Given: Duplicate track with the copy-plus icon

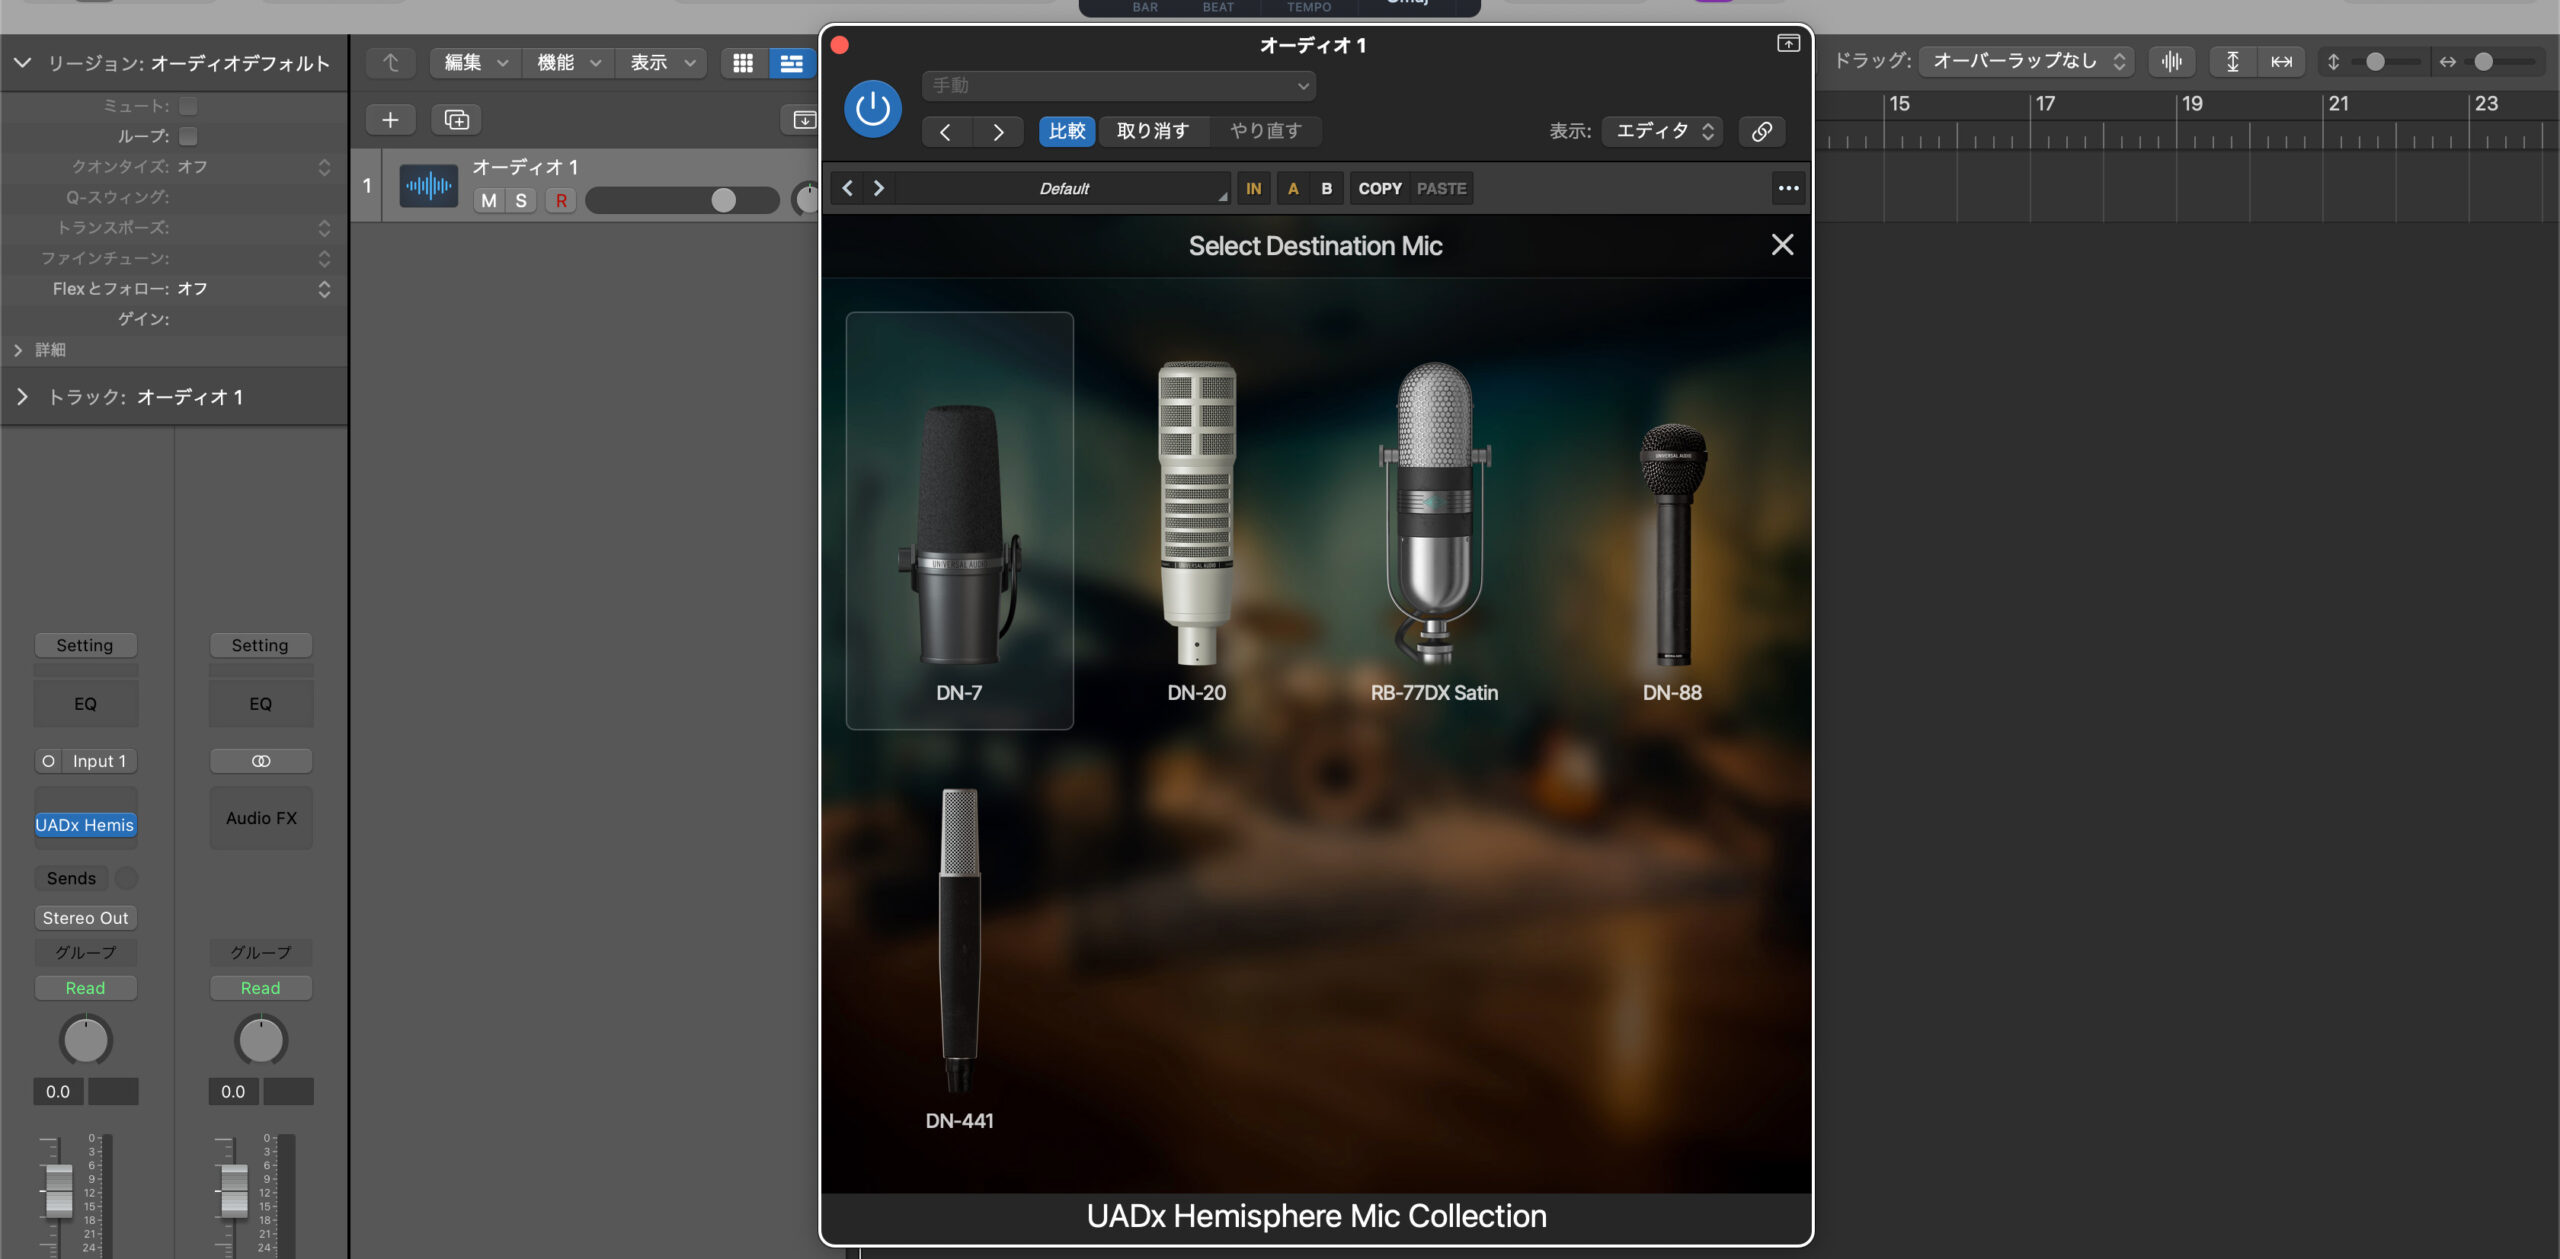Looking at the screenshot, I should pos(456,120).
